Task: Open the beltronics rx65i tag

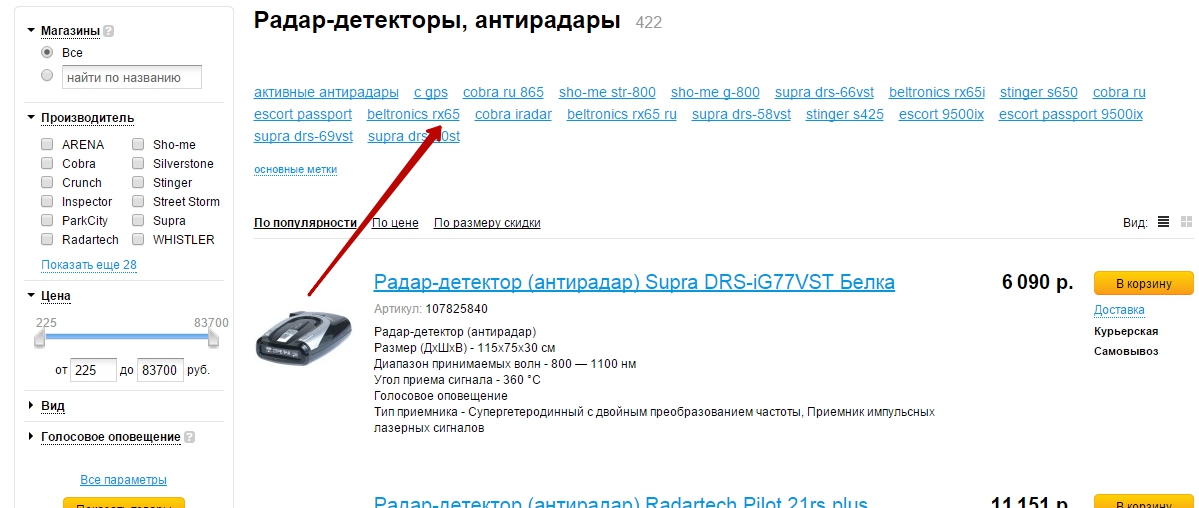Action: click(937, 93)
